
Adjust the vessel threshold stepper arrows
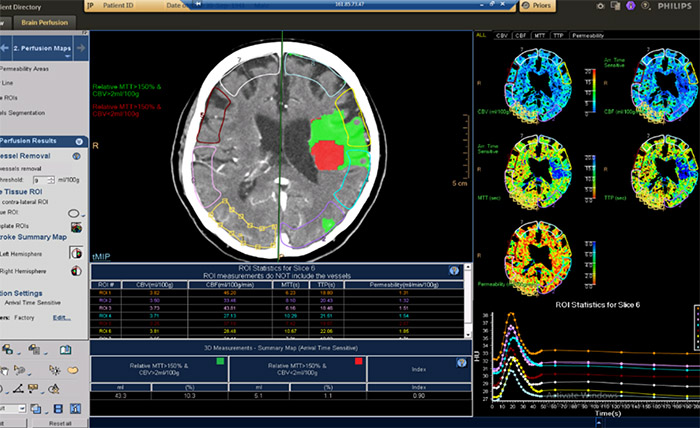click(x=51, y=180)
